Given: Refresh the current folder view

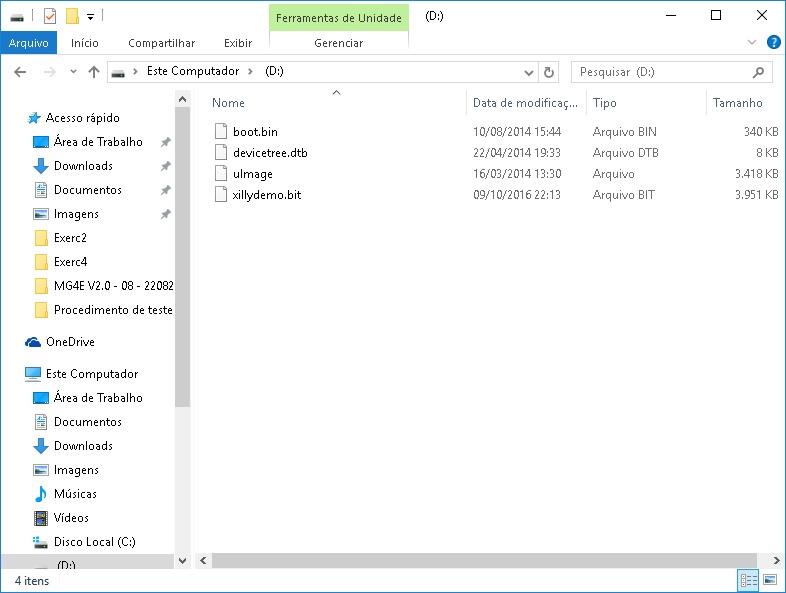Looking at the screenshot, I should 548,72.
